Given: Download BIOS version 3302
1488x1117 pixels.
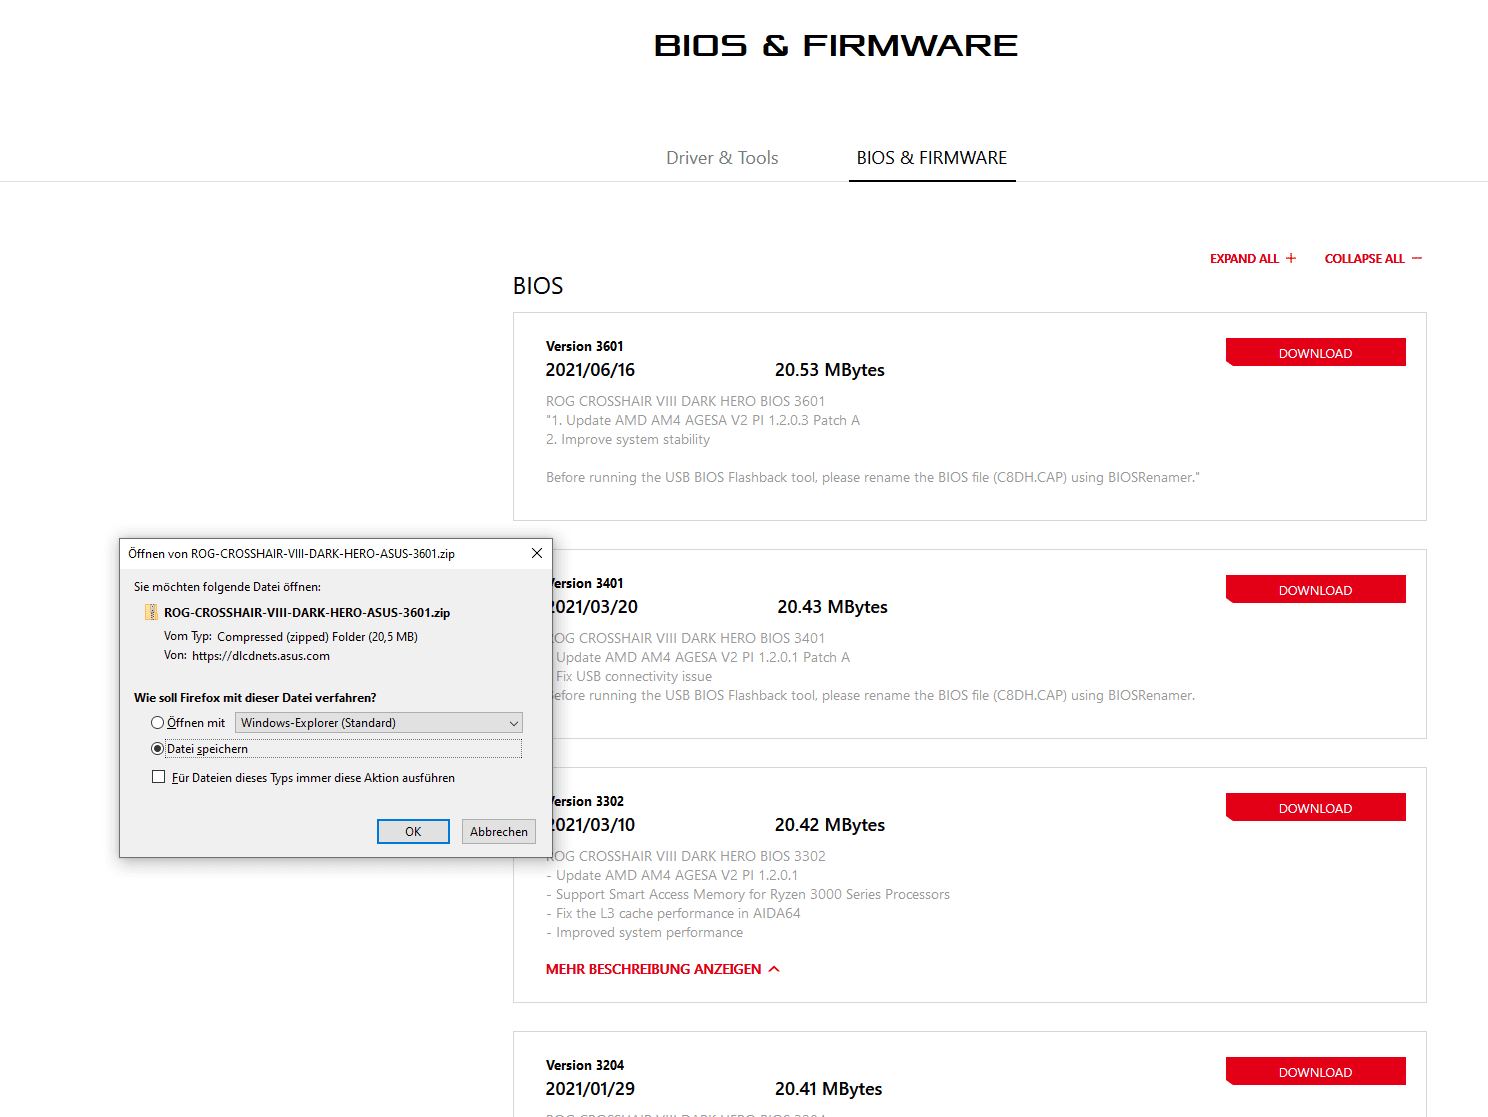Looking at the screenshot, I should 1316,808.
